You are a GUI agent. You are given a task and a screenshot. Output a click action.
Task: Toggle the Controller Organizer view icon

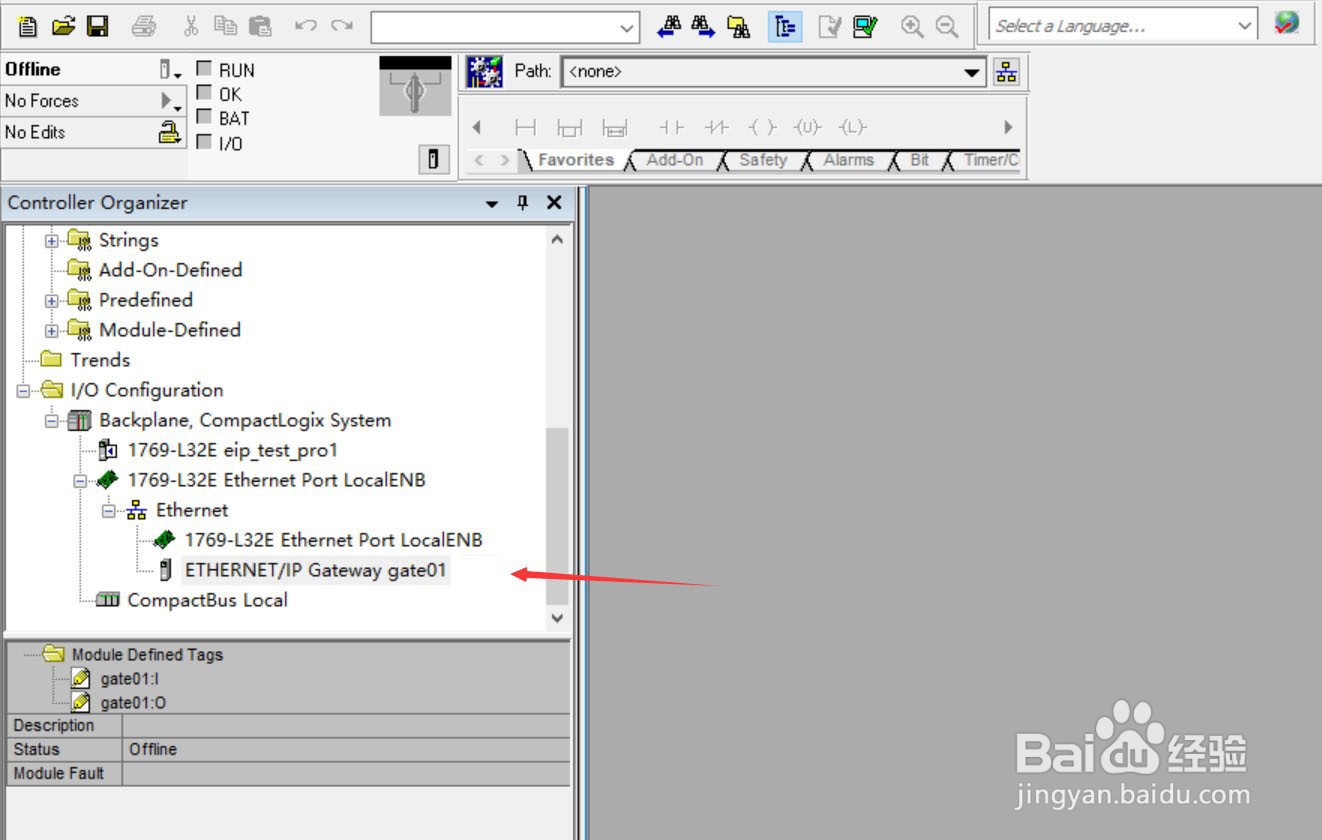(785, 27)
